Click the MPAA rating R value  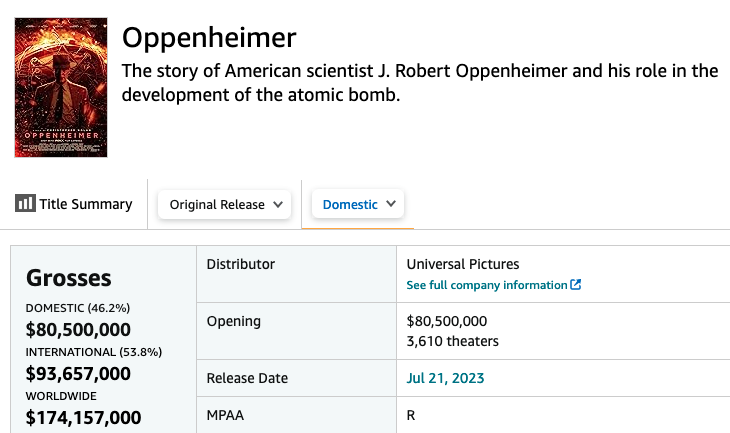click(x=411, y=415)
